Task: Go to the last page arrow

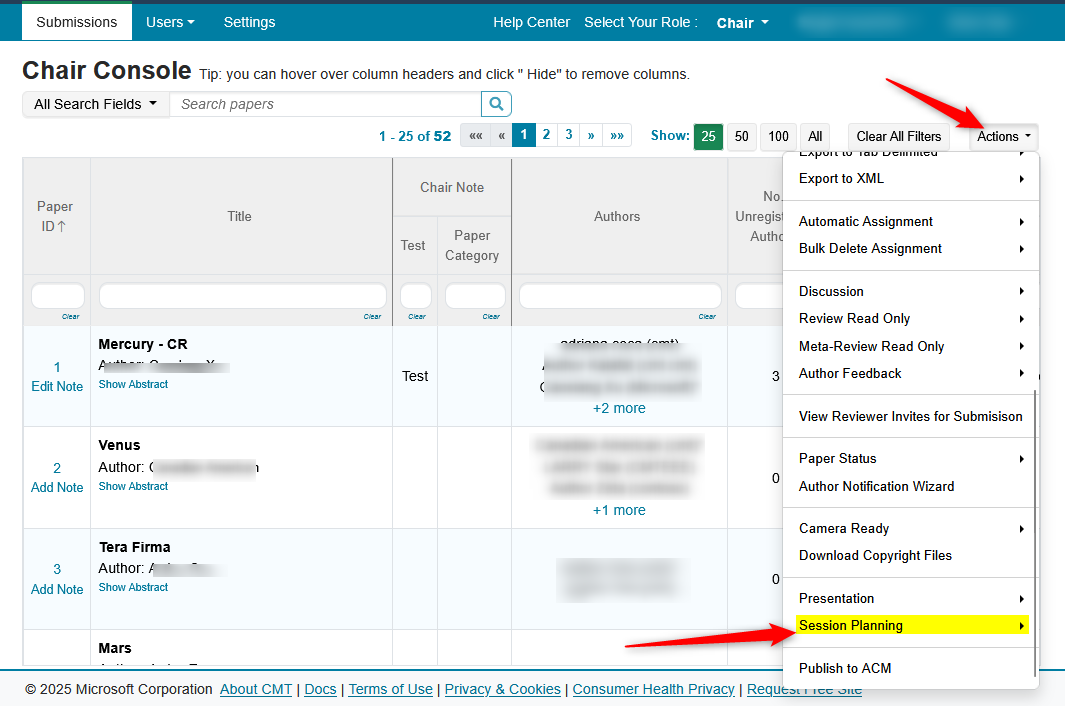Action: (617, 136)
